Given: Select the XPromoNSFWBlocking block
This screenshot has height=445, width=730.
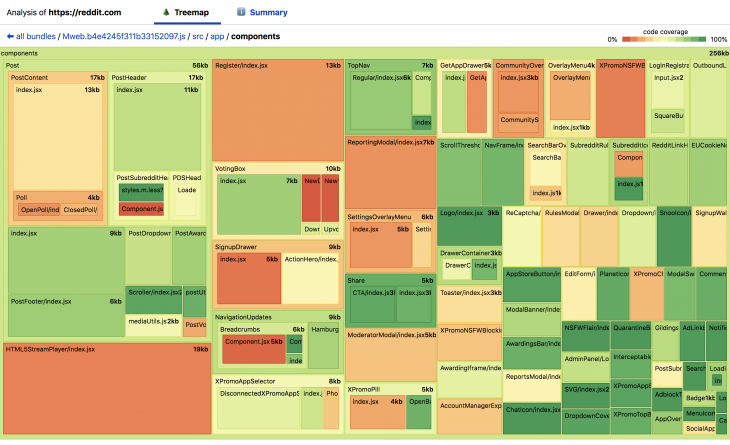Looking at the screenshot, I should pyautogui.click(x=469, y=343).
